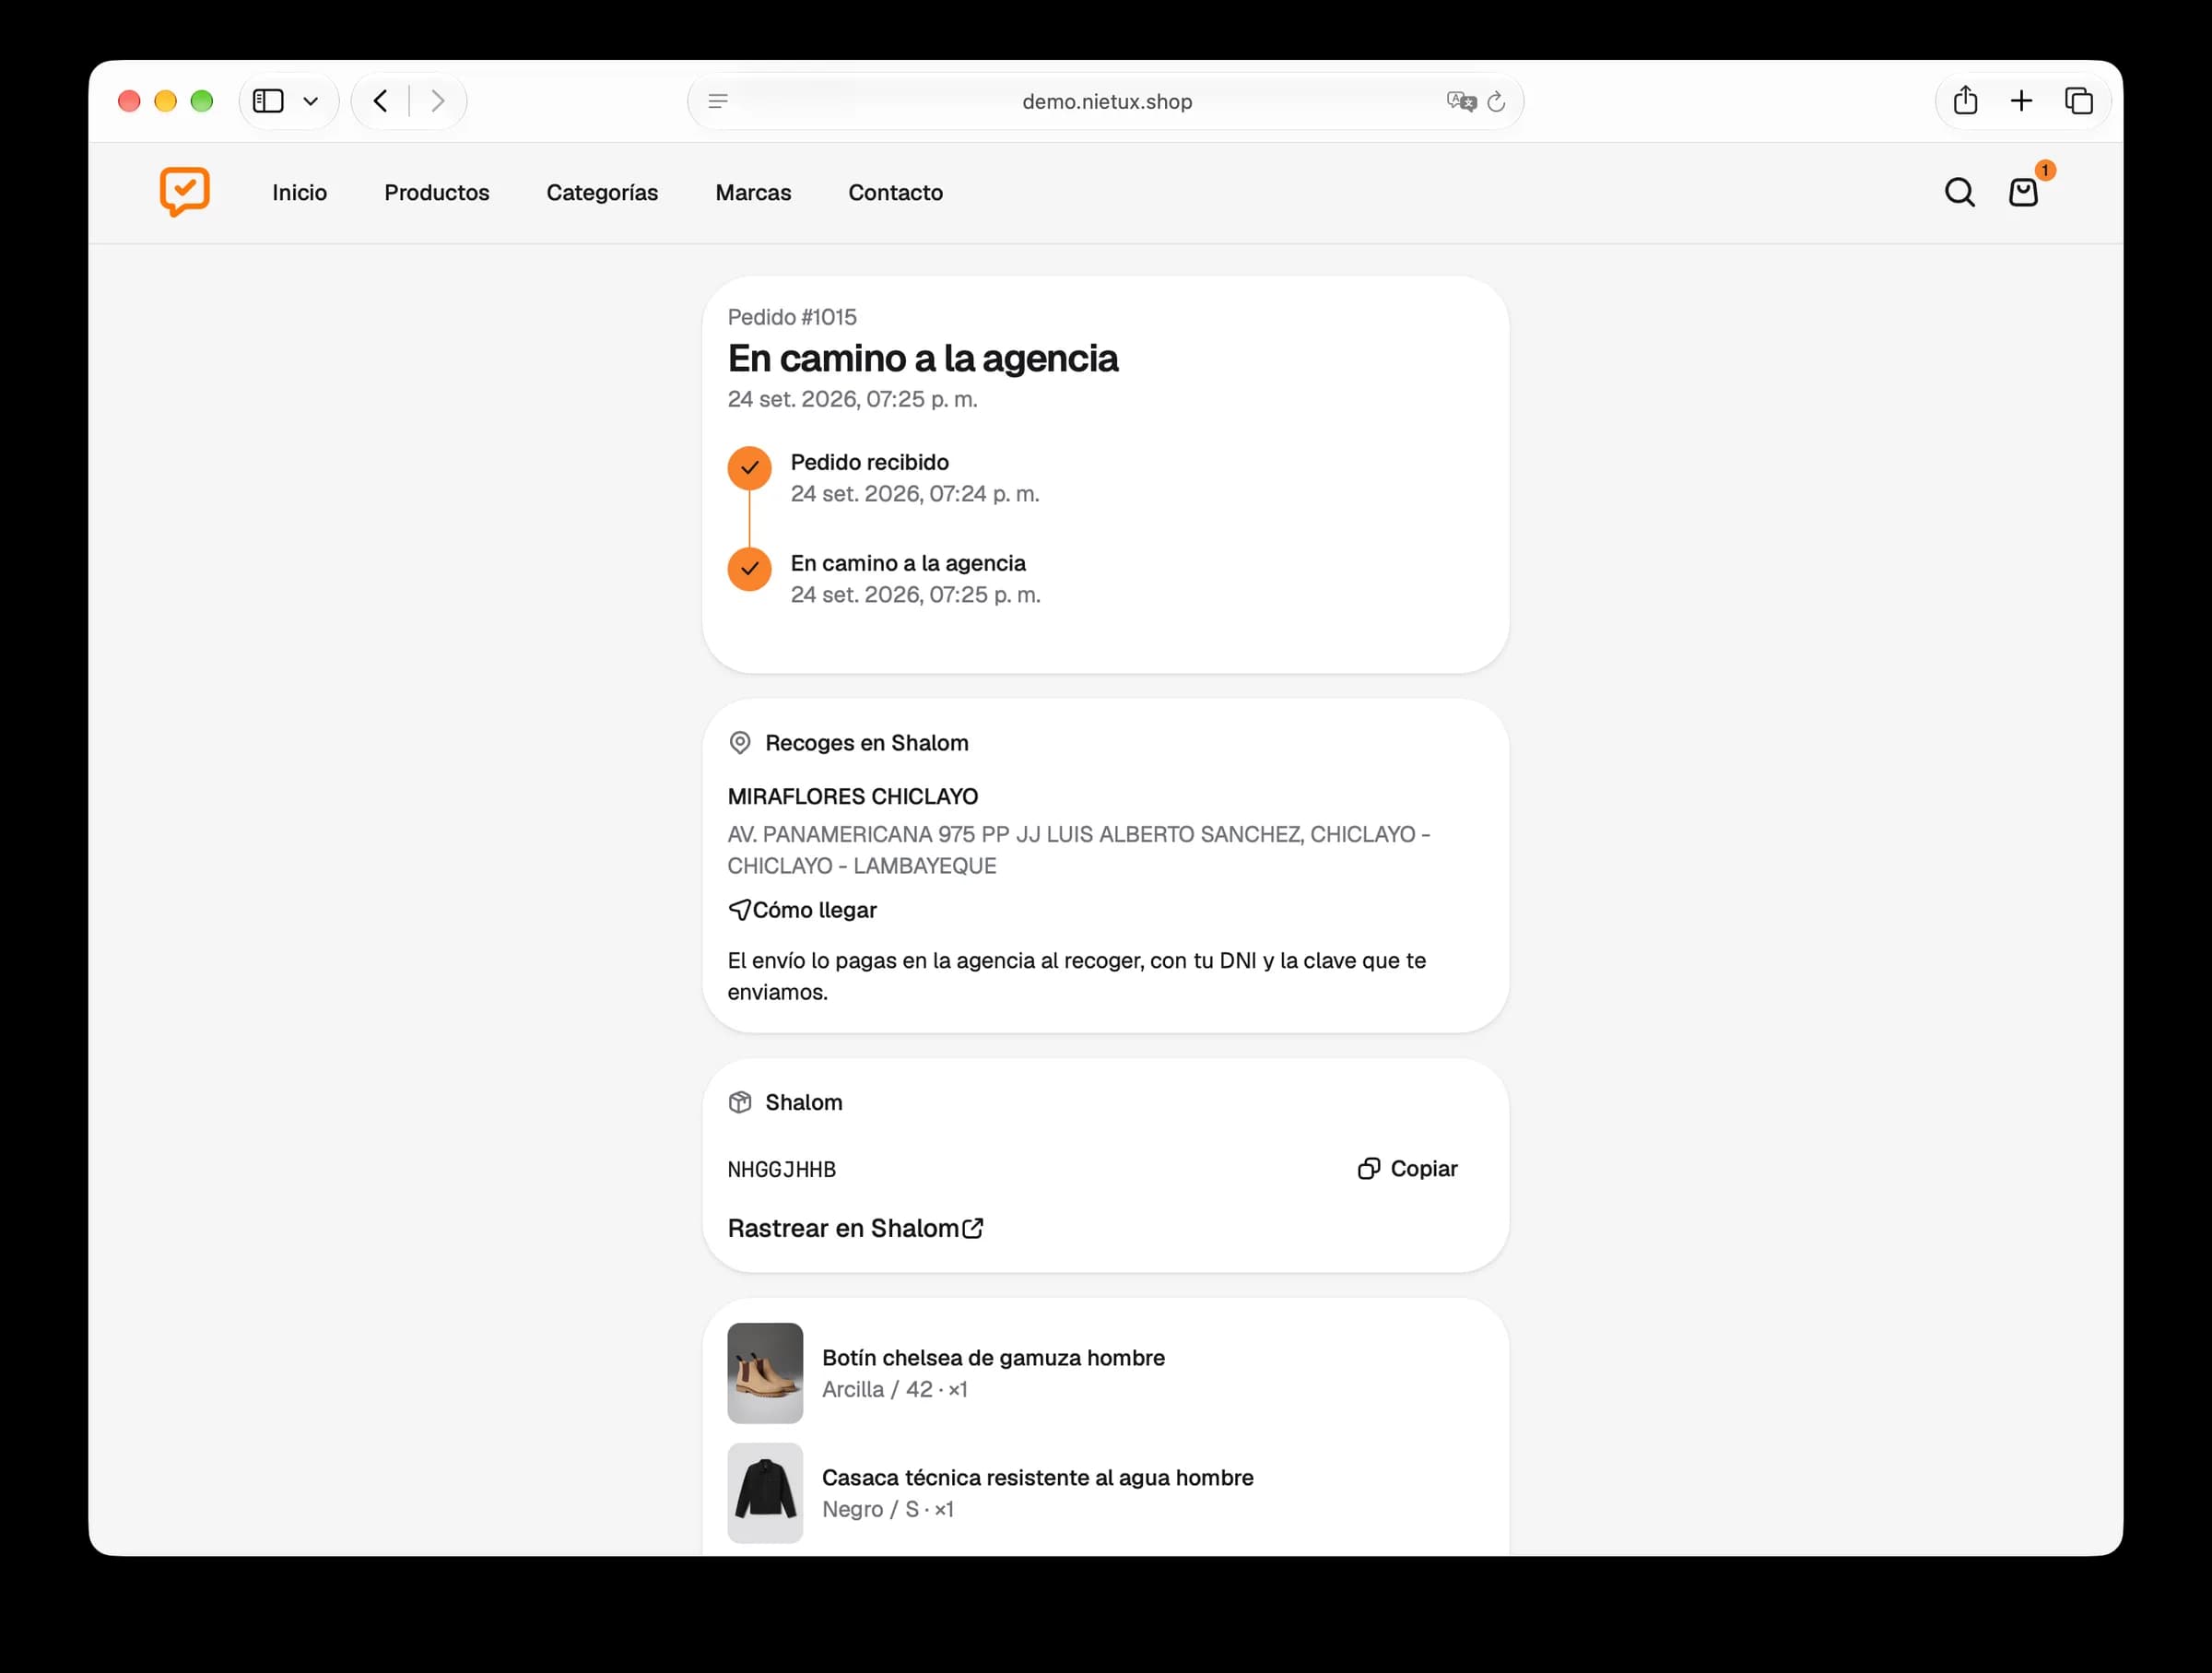
Task: Open Rastrear en Shalom link
Action: coord(856,1228)
